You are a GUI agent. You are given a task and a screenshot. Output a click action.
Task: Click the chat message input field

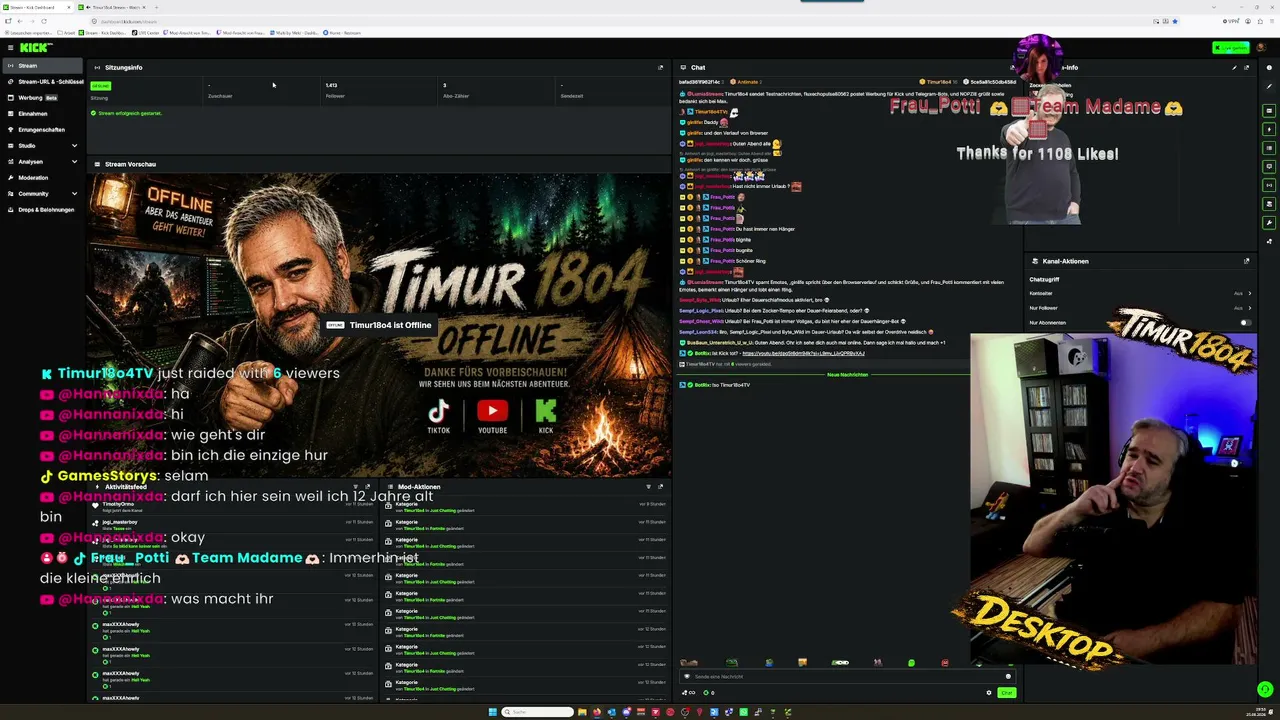(846, 677)
